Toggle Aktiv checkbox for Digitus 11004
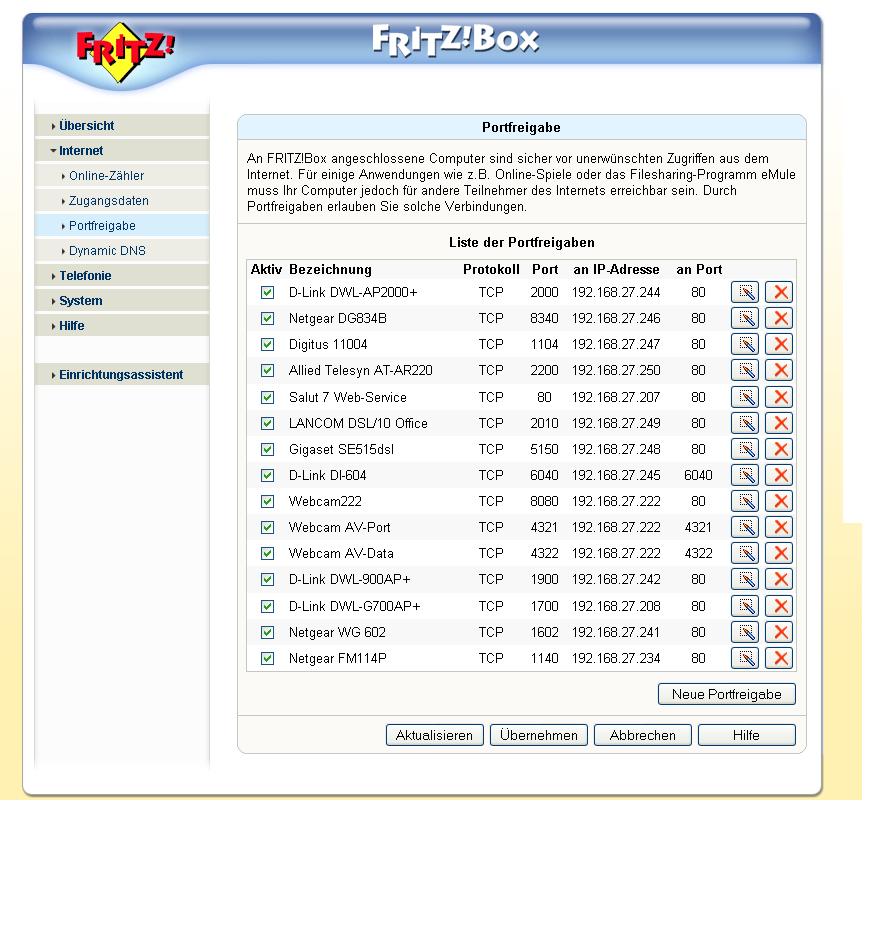 [x=268, y=345]
